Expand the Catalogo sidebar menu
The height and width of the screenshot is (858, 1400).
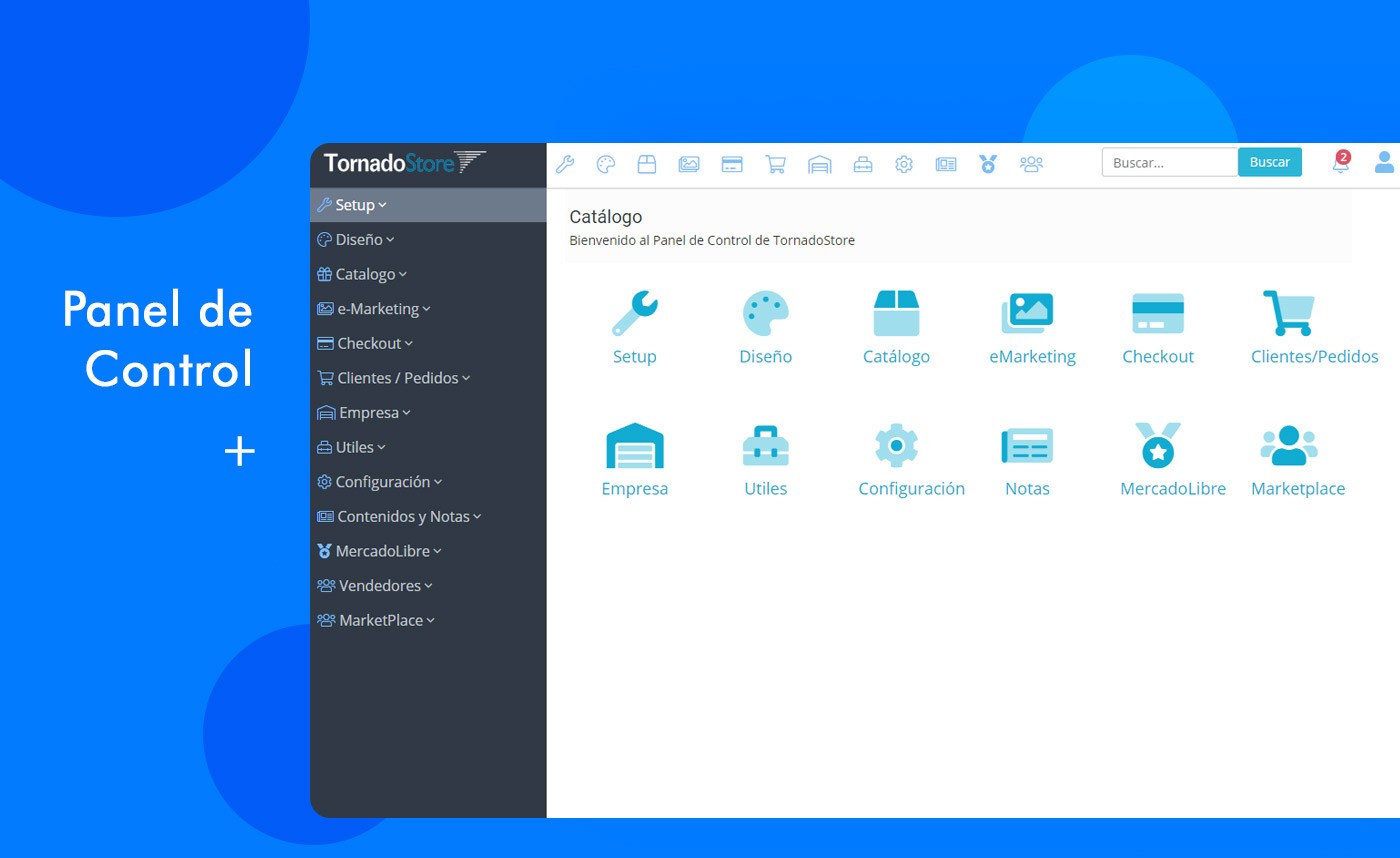click(428, 274)
